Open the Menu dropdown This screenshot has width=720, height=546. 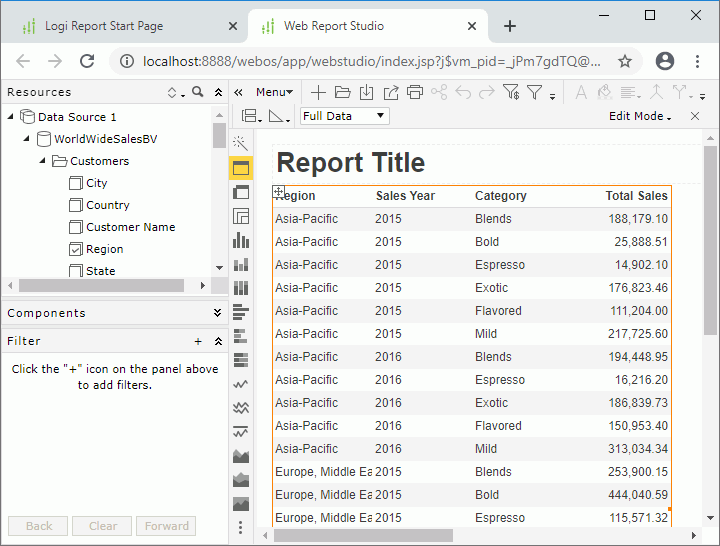pyautogui.click(x=274, y=92)
